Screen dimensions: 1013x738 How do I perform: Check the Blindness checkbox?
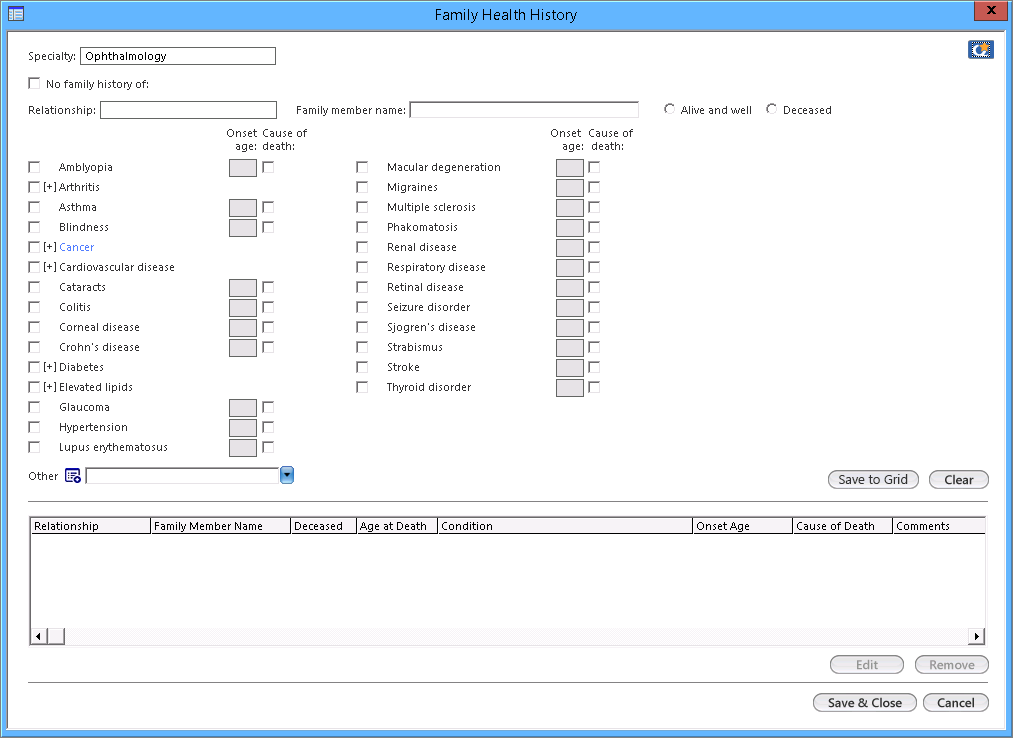(34, 227)
